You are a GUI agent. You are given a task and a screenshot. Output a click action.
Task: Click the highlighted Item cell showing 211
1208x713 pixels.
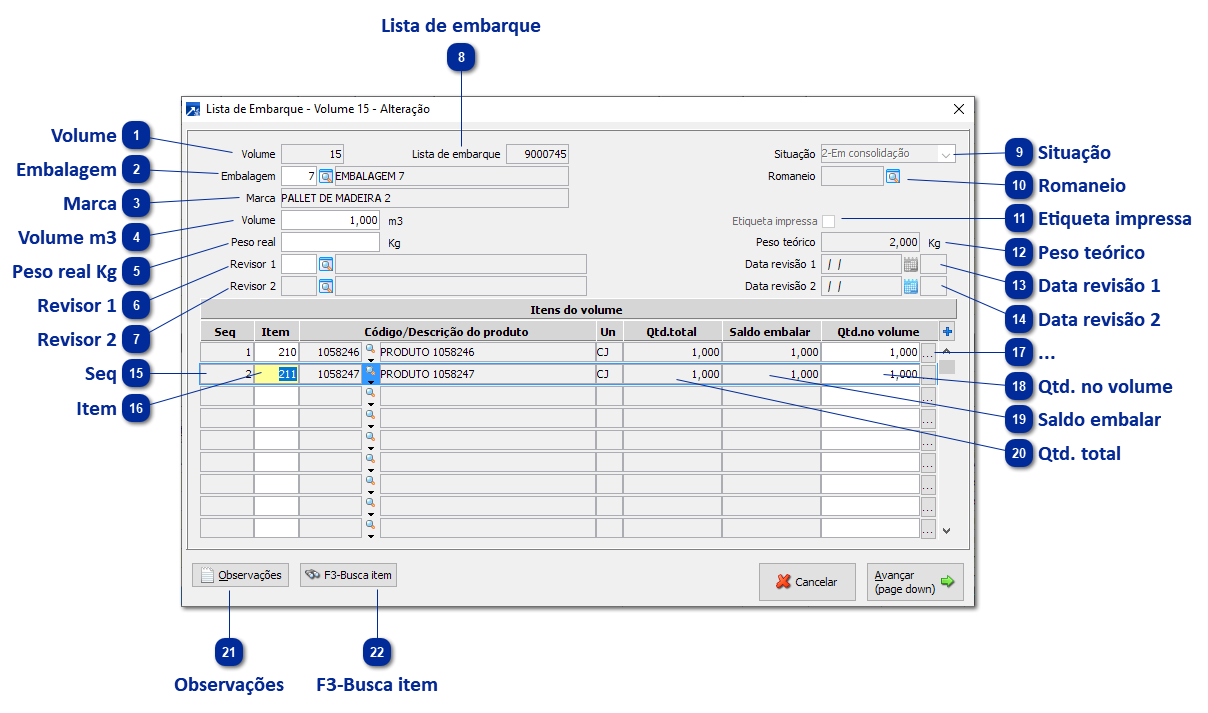(276, 374)
